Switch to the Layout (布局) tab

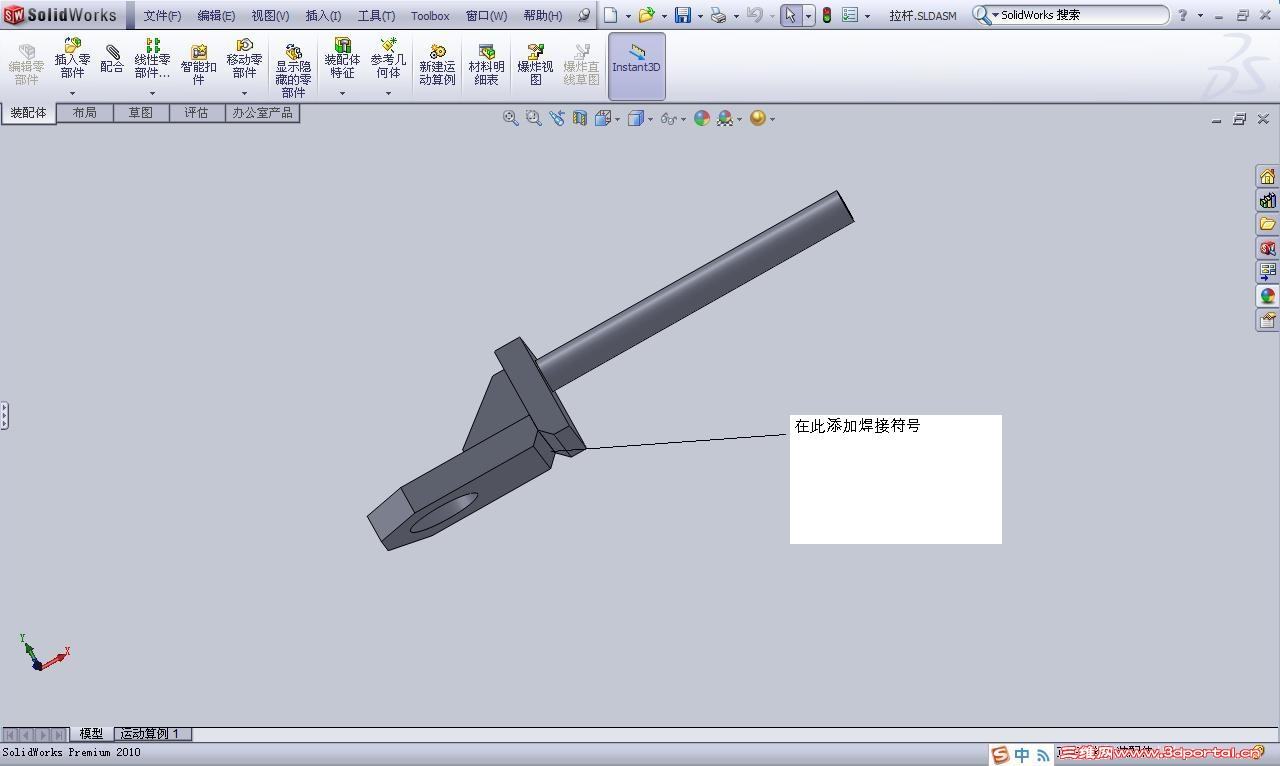pyautogui.click(x=84, y=113)
